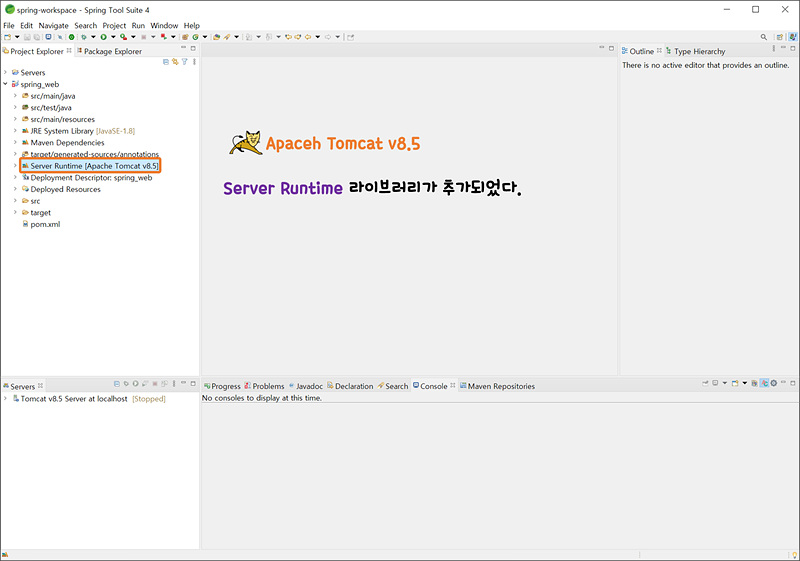Click the Open Perspective toolbar icon
This screenshot has height=561, width=800.
[x=779, y=37]
